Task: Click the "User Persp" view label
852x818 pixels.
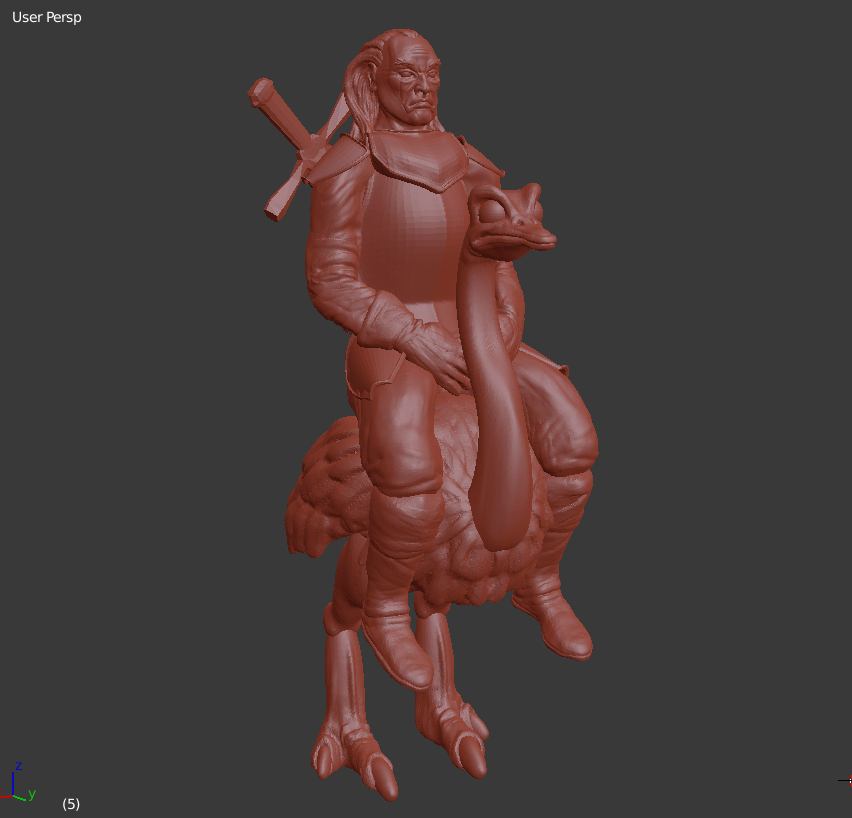Action: tap(47, 17)
